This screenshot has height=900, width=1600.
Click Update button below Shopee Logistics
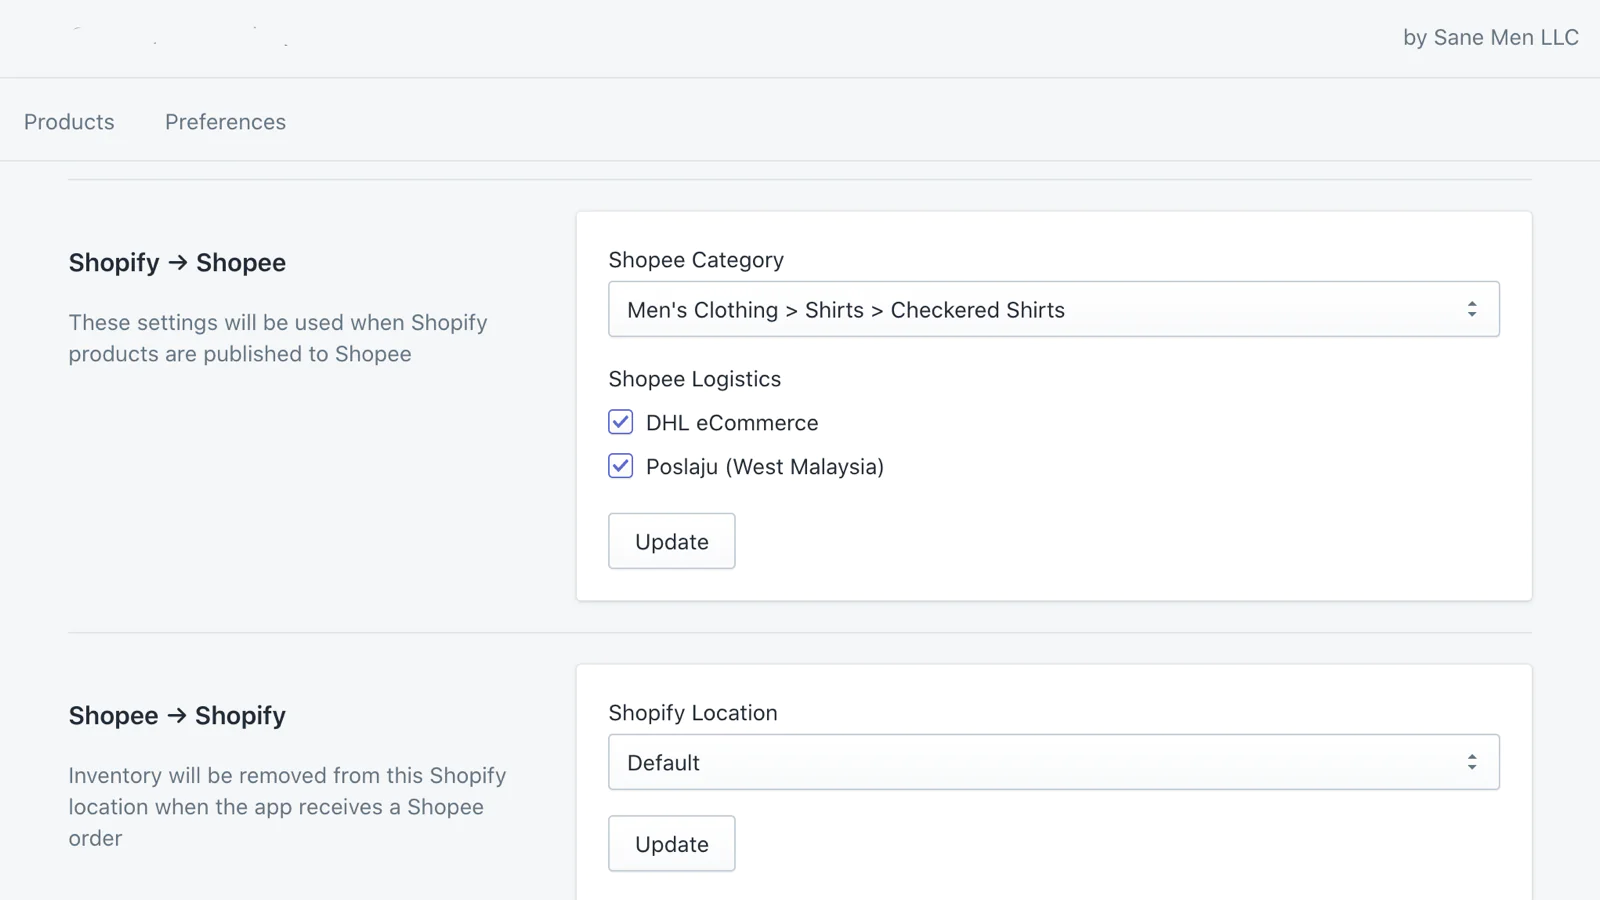[672, 541]
